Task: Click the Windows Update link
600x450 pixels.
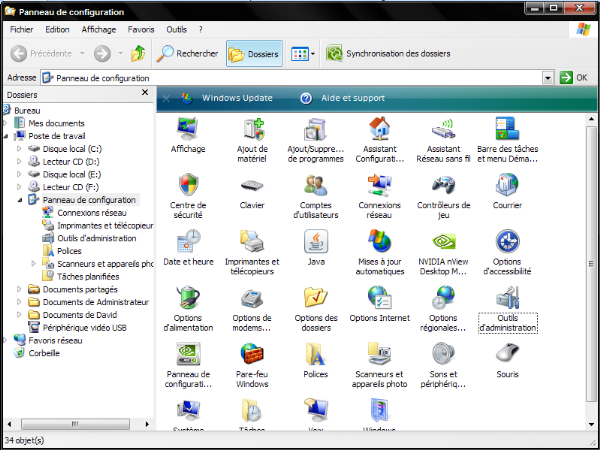Action: pyautogui.click(x=236, y=98)
